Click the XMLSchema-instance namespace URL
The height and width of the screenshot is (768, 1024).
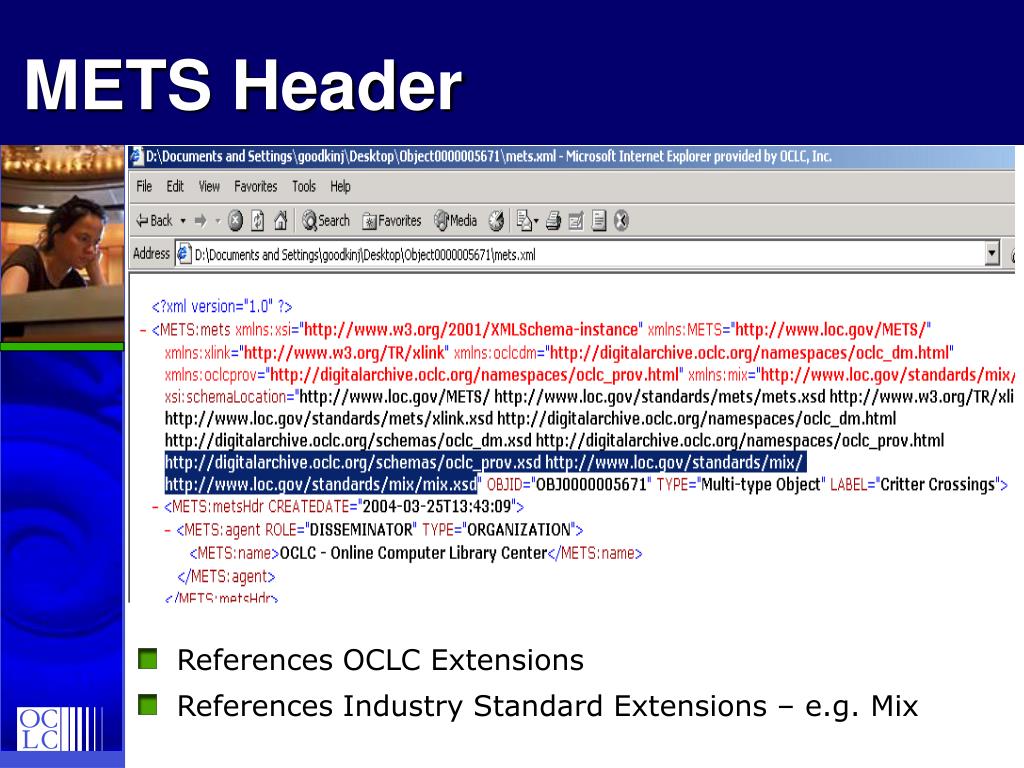(471, 330)
